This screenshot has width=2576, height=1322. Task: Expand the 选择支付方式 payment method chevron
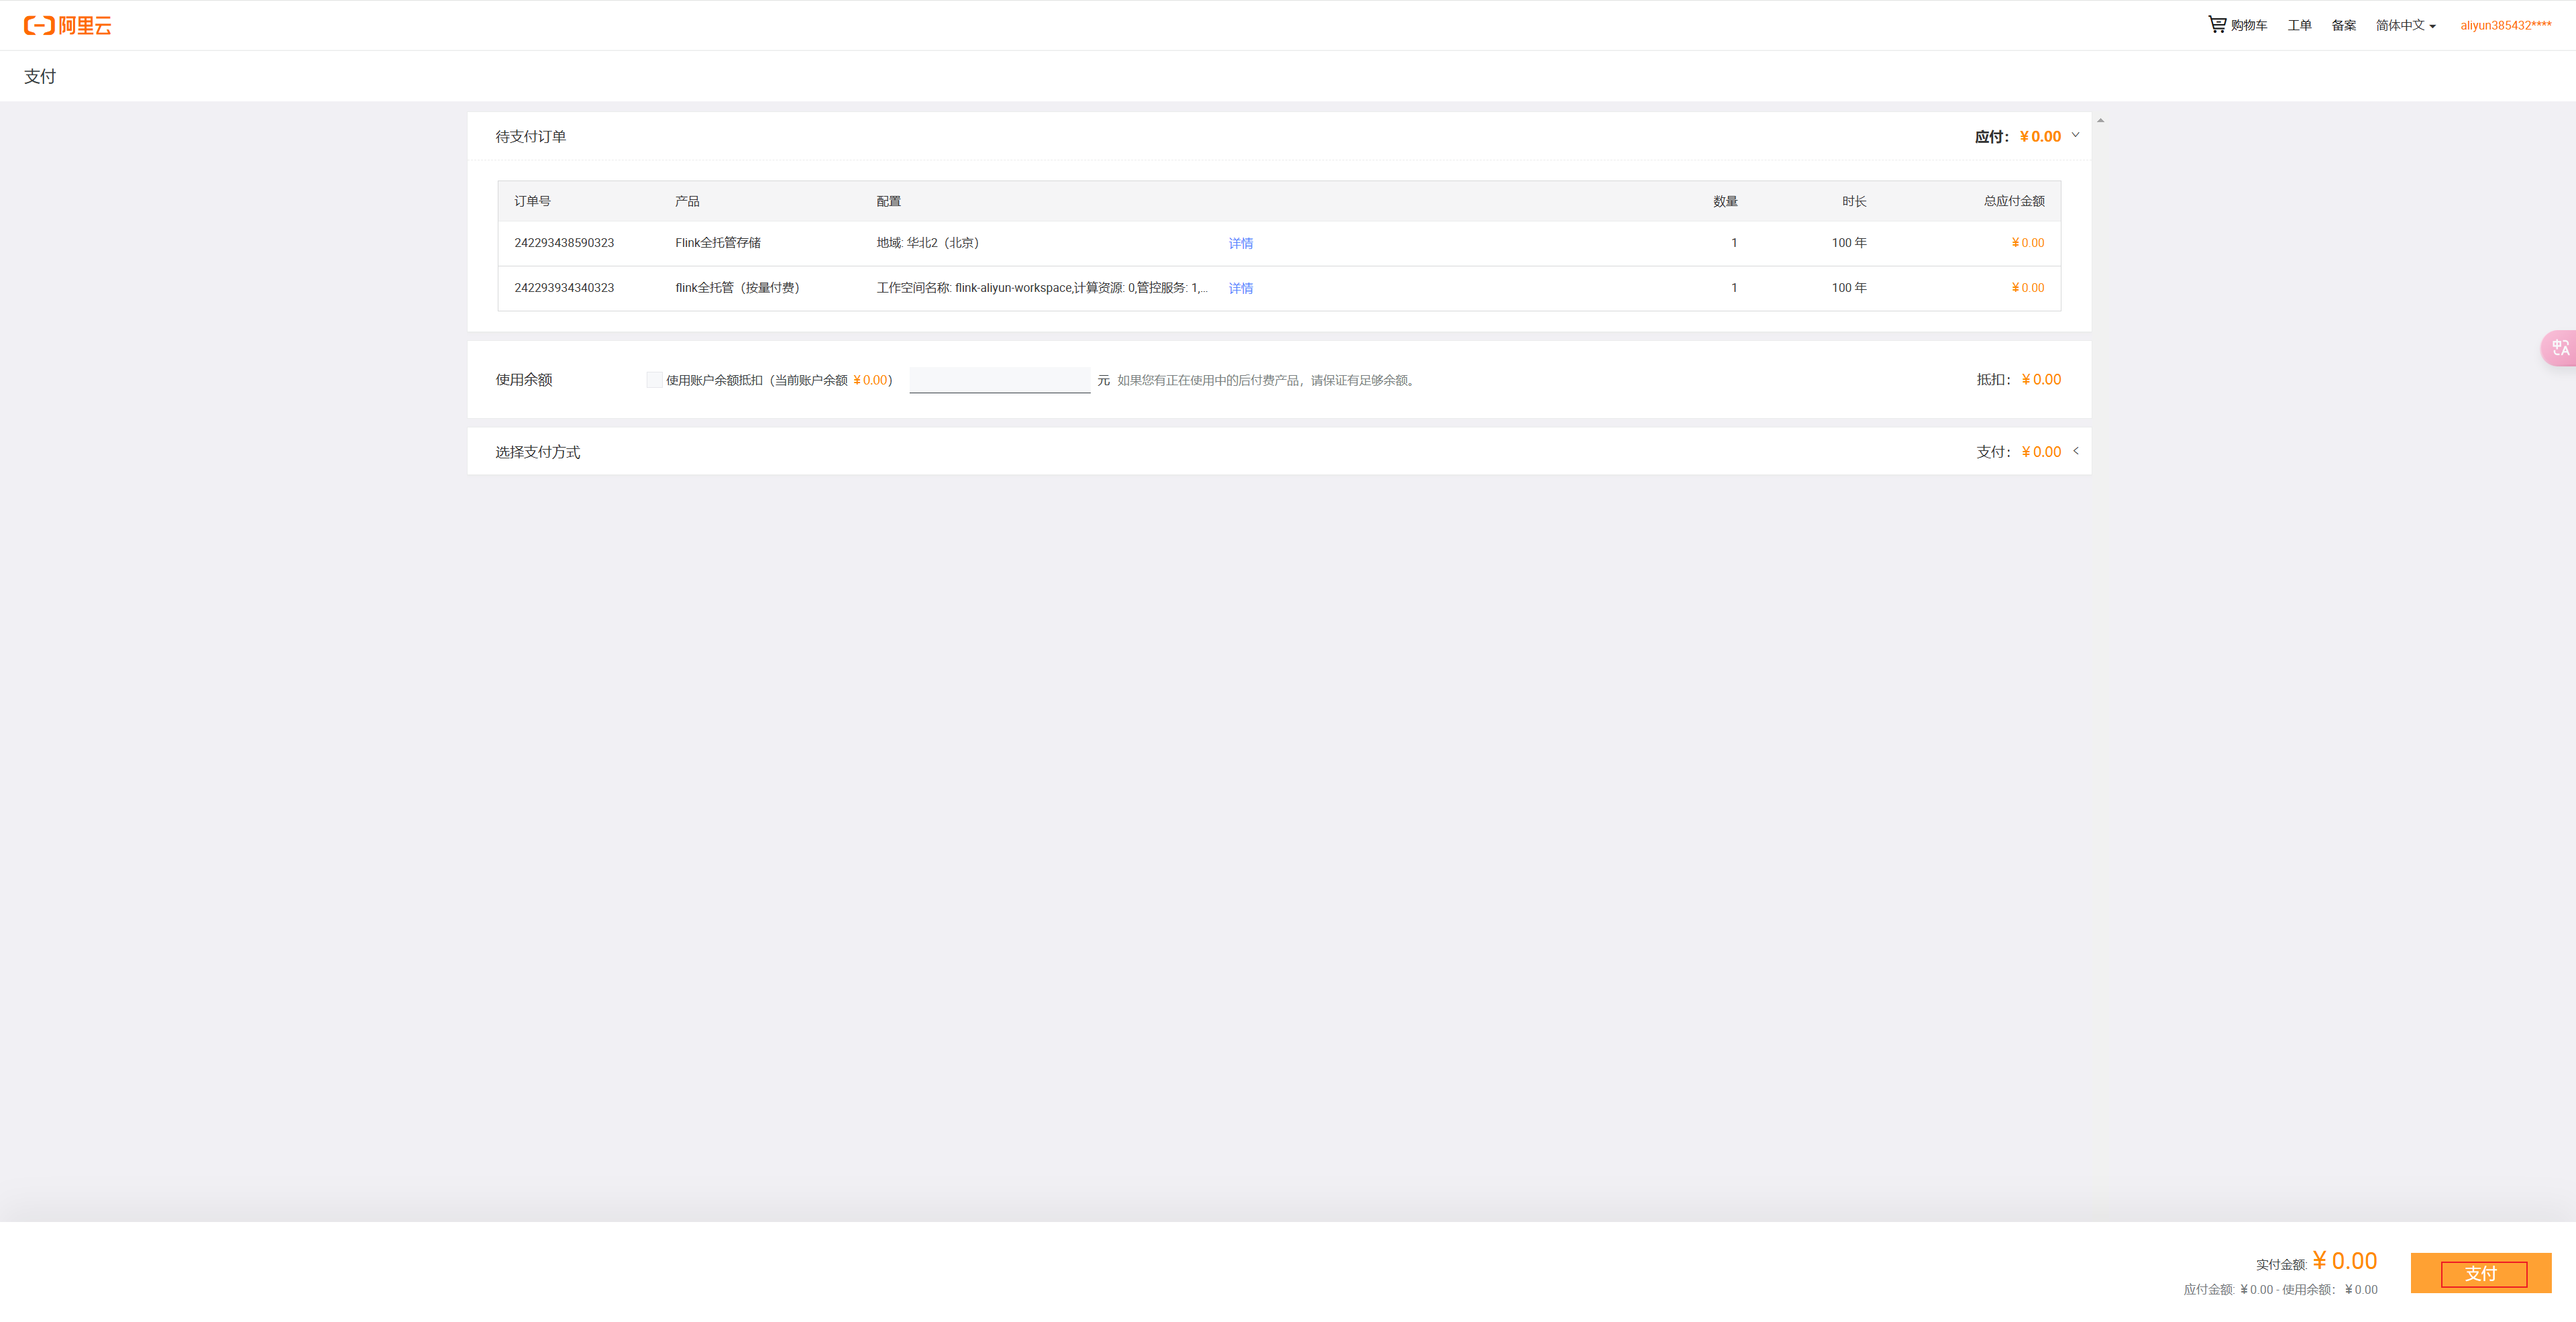tap(2076, 451)
